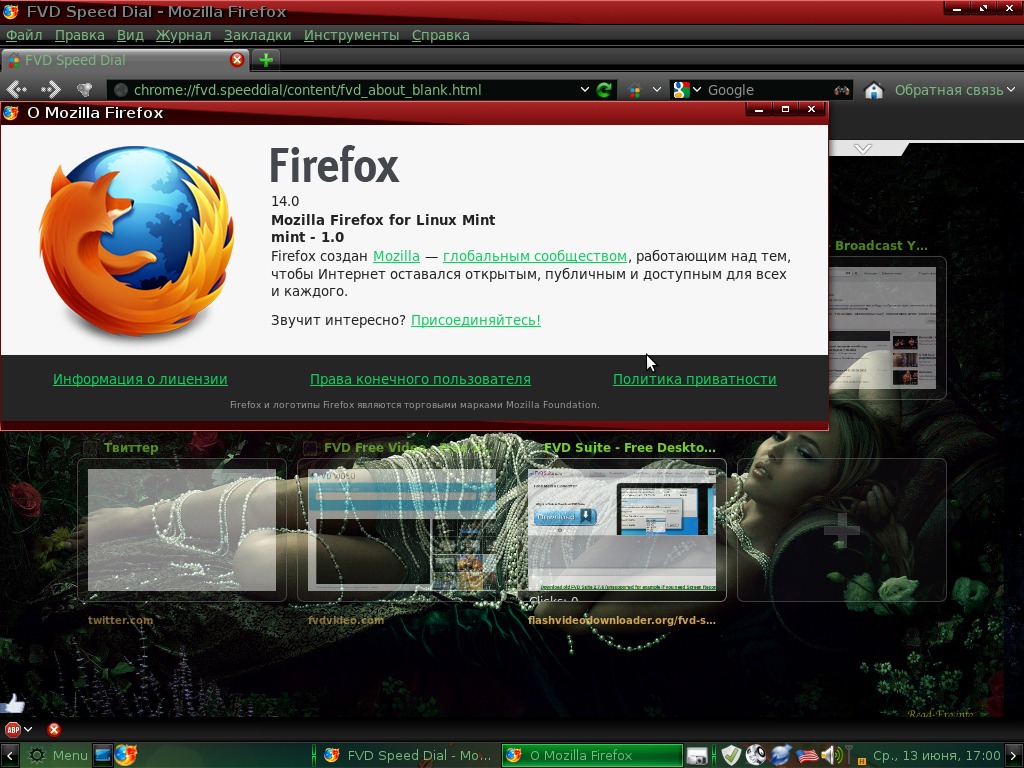1024x768 pixels.
Task: Expand the Обратная связь feedback dropdown
Action: 1011,89
